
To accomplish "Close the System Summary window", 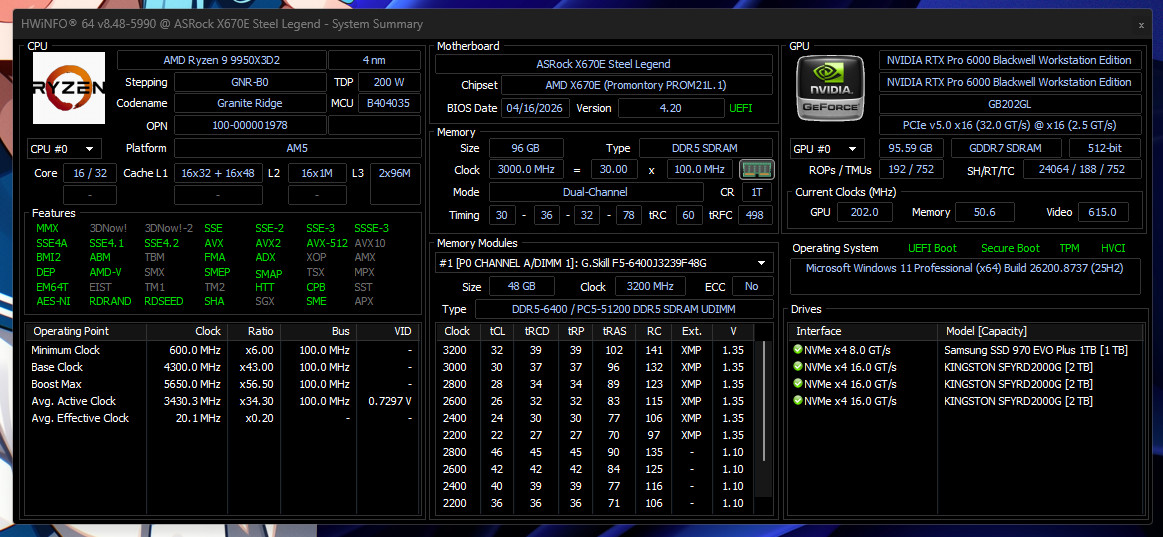I will [1141, 24].
